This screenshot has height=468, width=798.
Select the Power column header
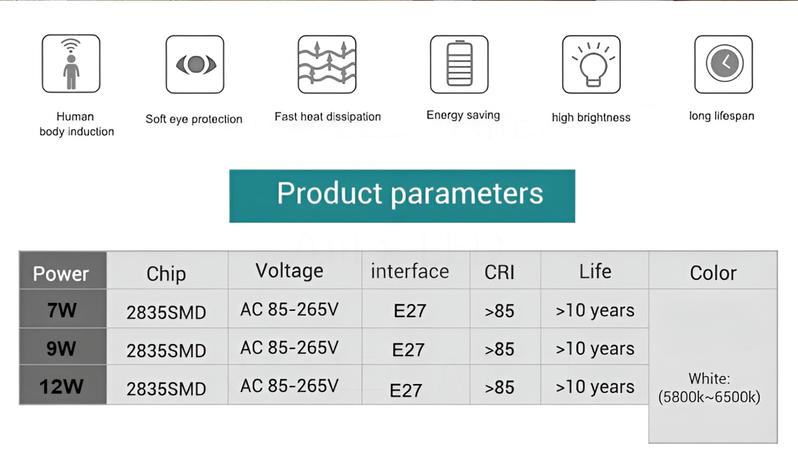(x=63, y=271)
